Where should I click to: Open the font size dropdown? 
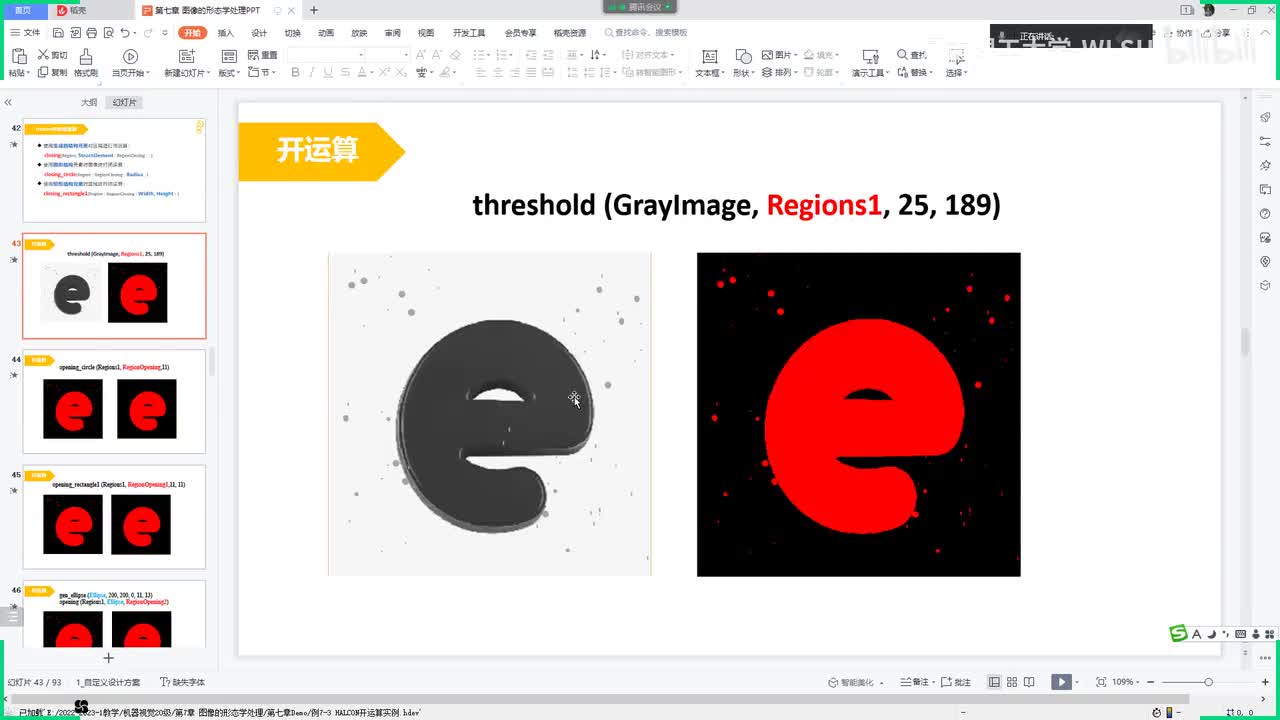click(x=406, y=55)
